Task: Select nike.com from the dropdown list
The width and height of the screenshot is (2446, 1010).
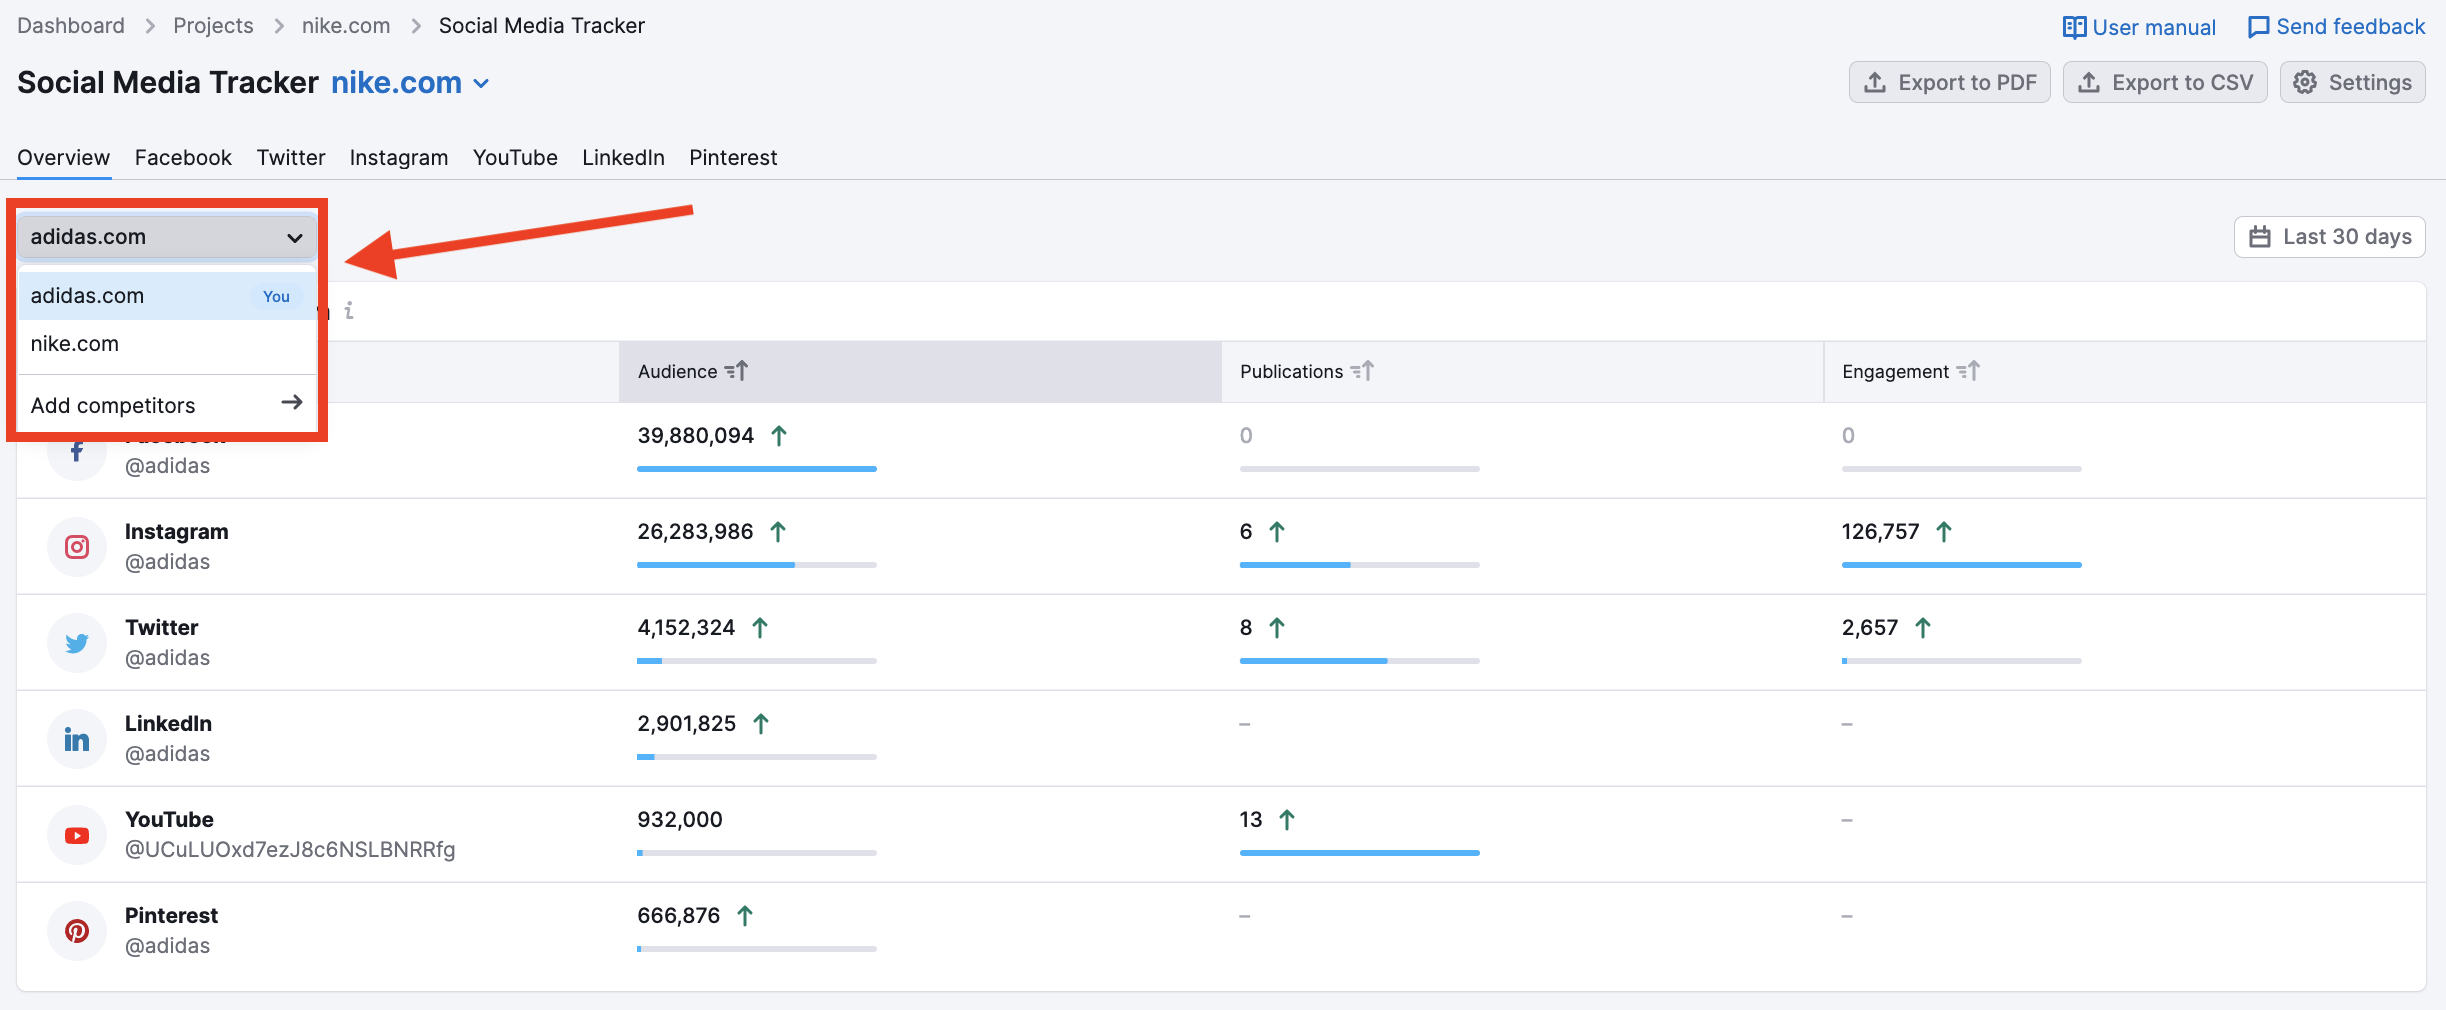Action: (x=75, y=344)
